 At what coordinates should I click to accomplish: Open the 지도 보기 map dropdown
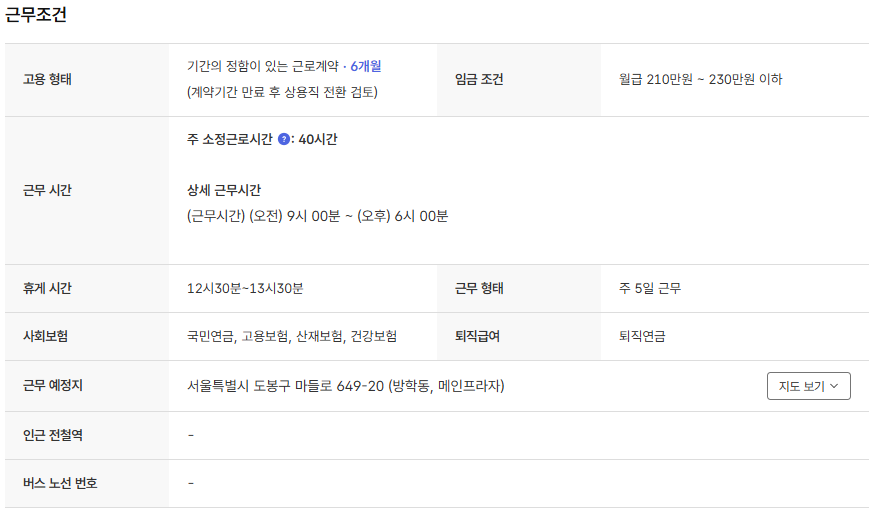[x=808, y=386]
